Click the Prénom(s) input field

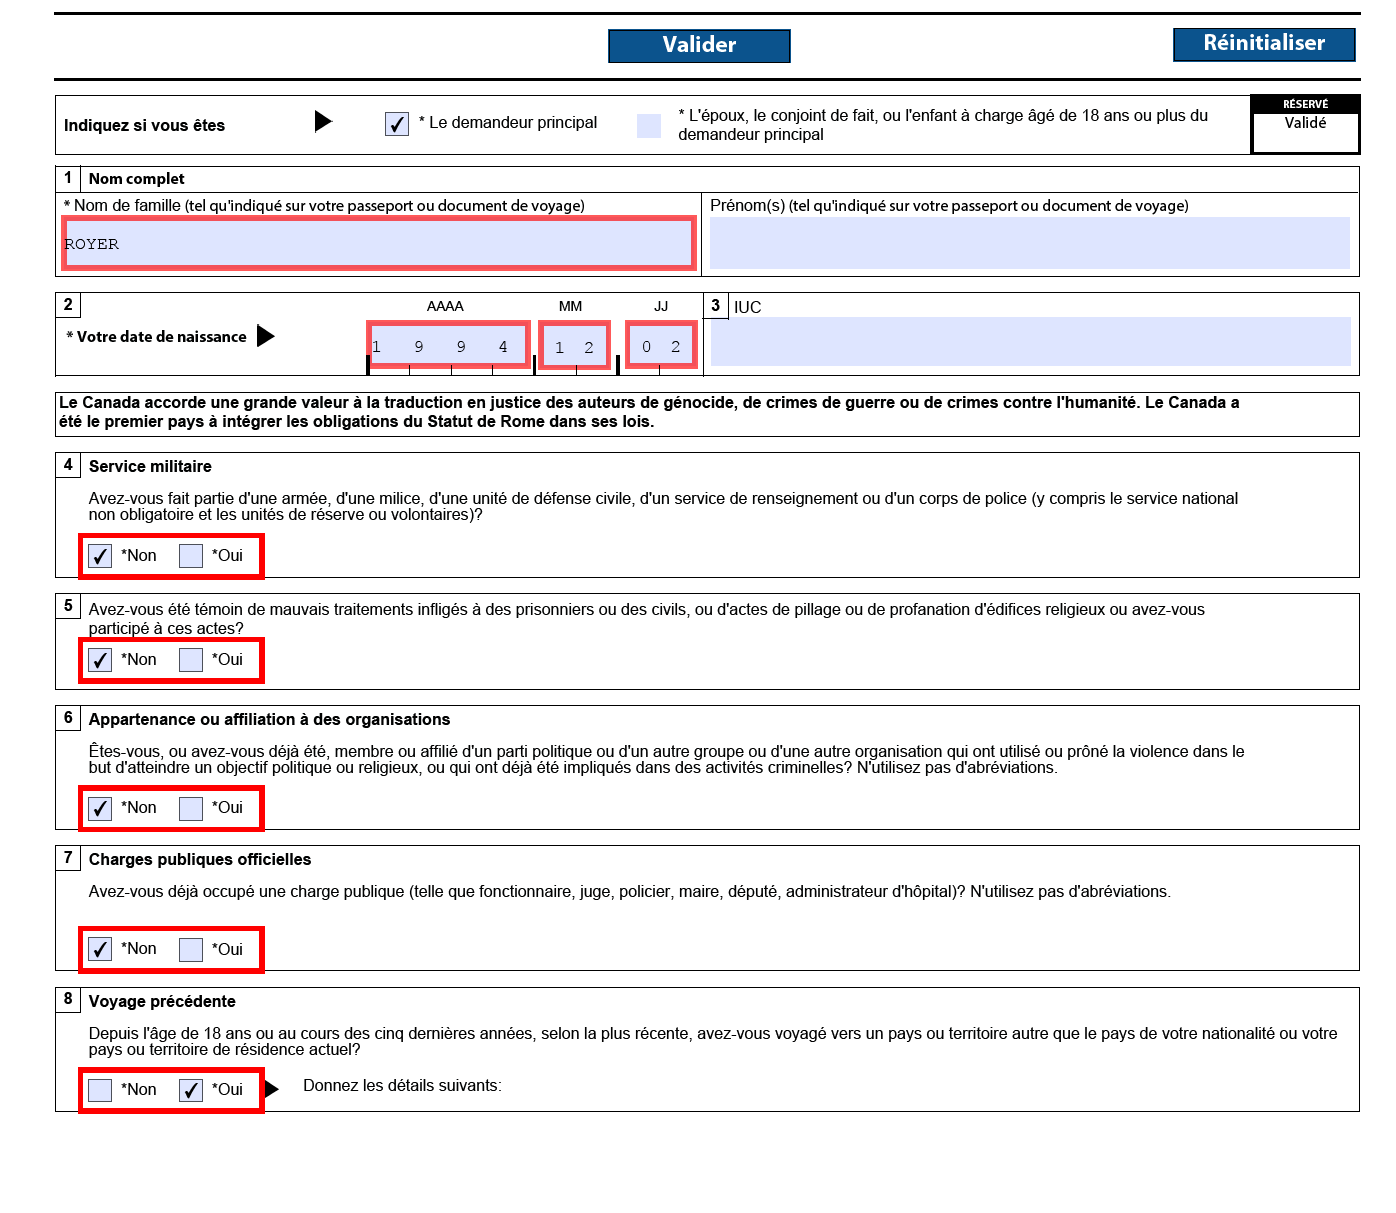tap(1029, 244)
